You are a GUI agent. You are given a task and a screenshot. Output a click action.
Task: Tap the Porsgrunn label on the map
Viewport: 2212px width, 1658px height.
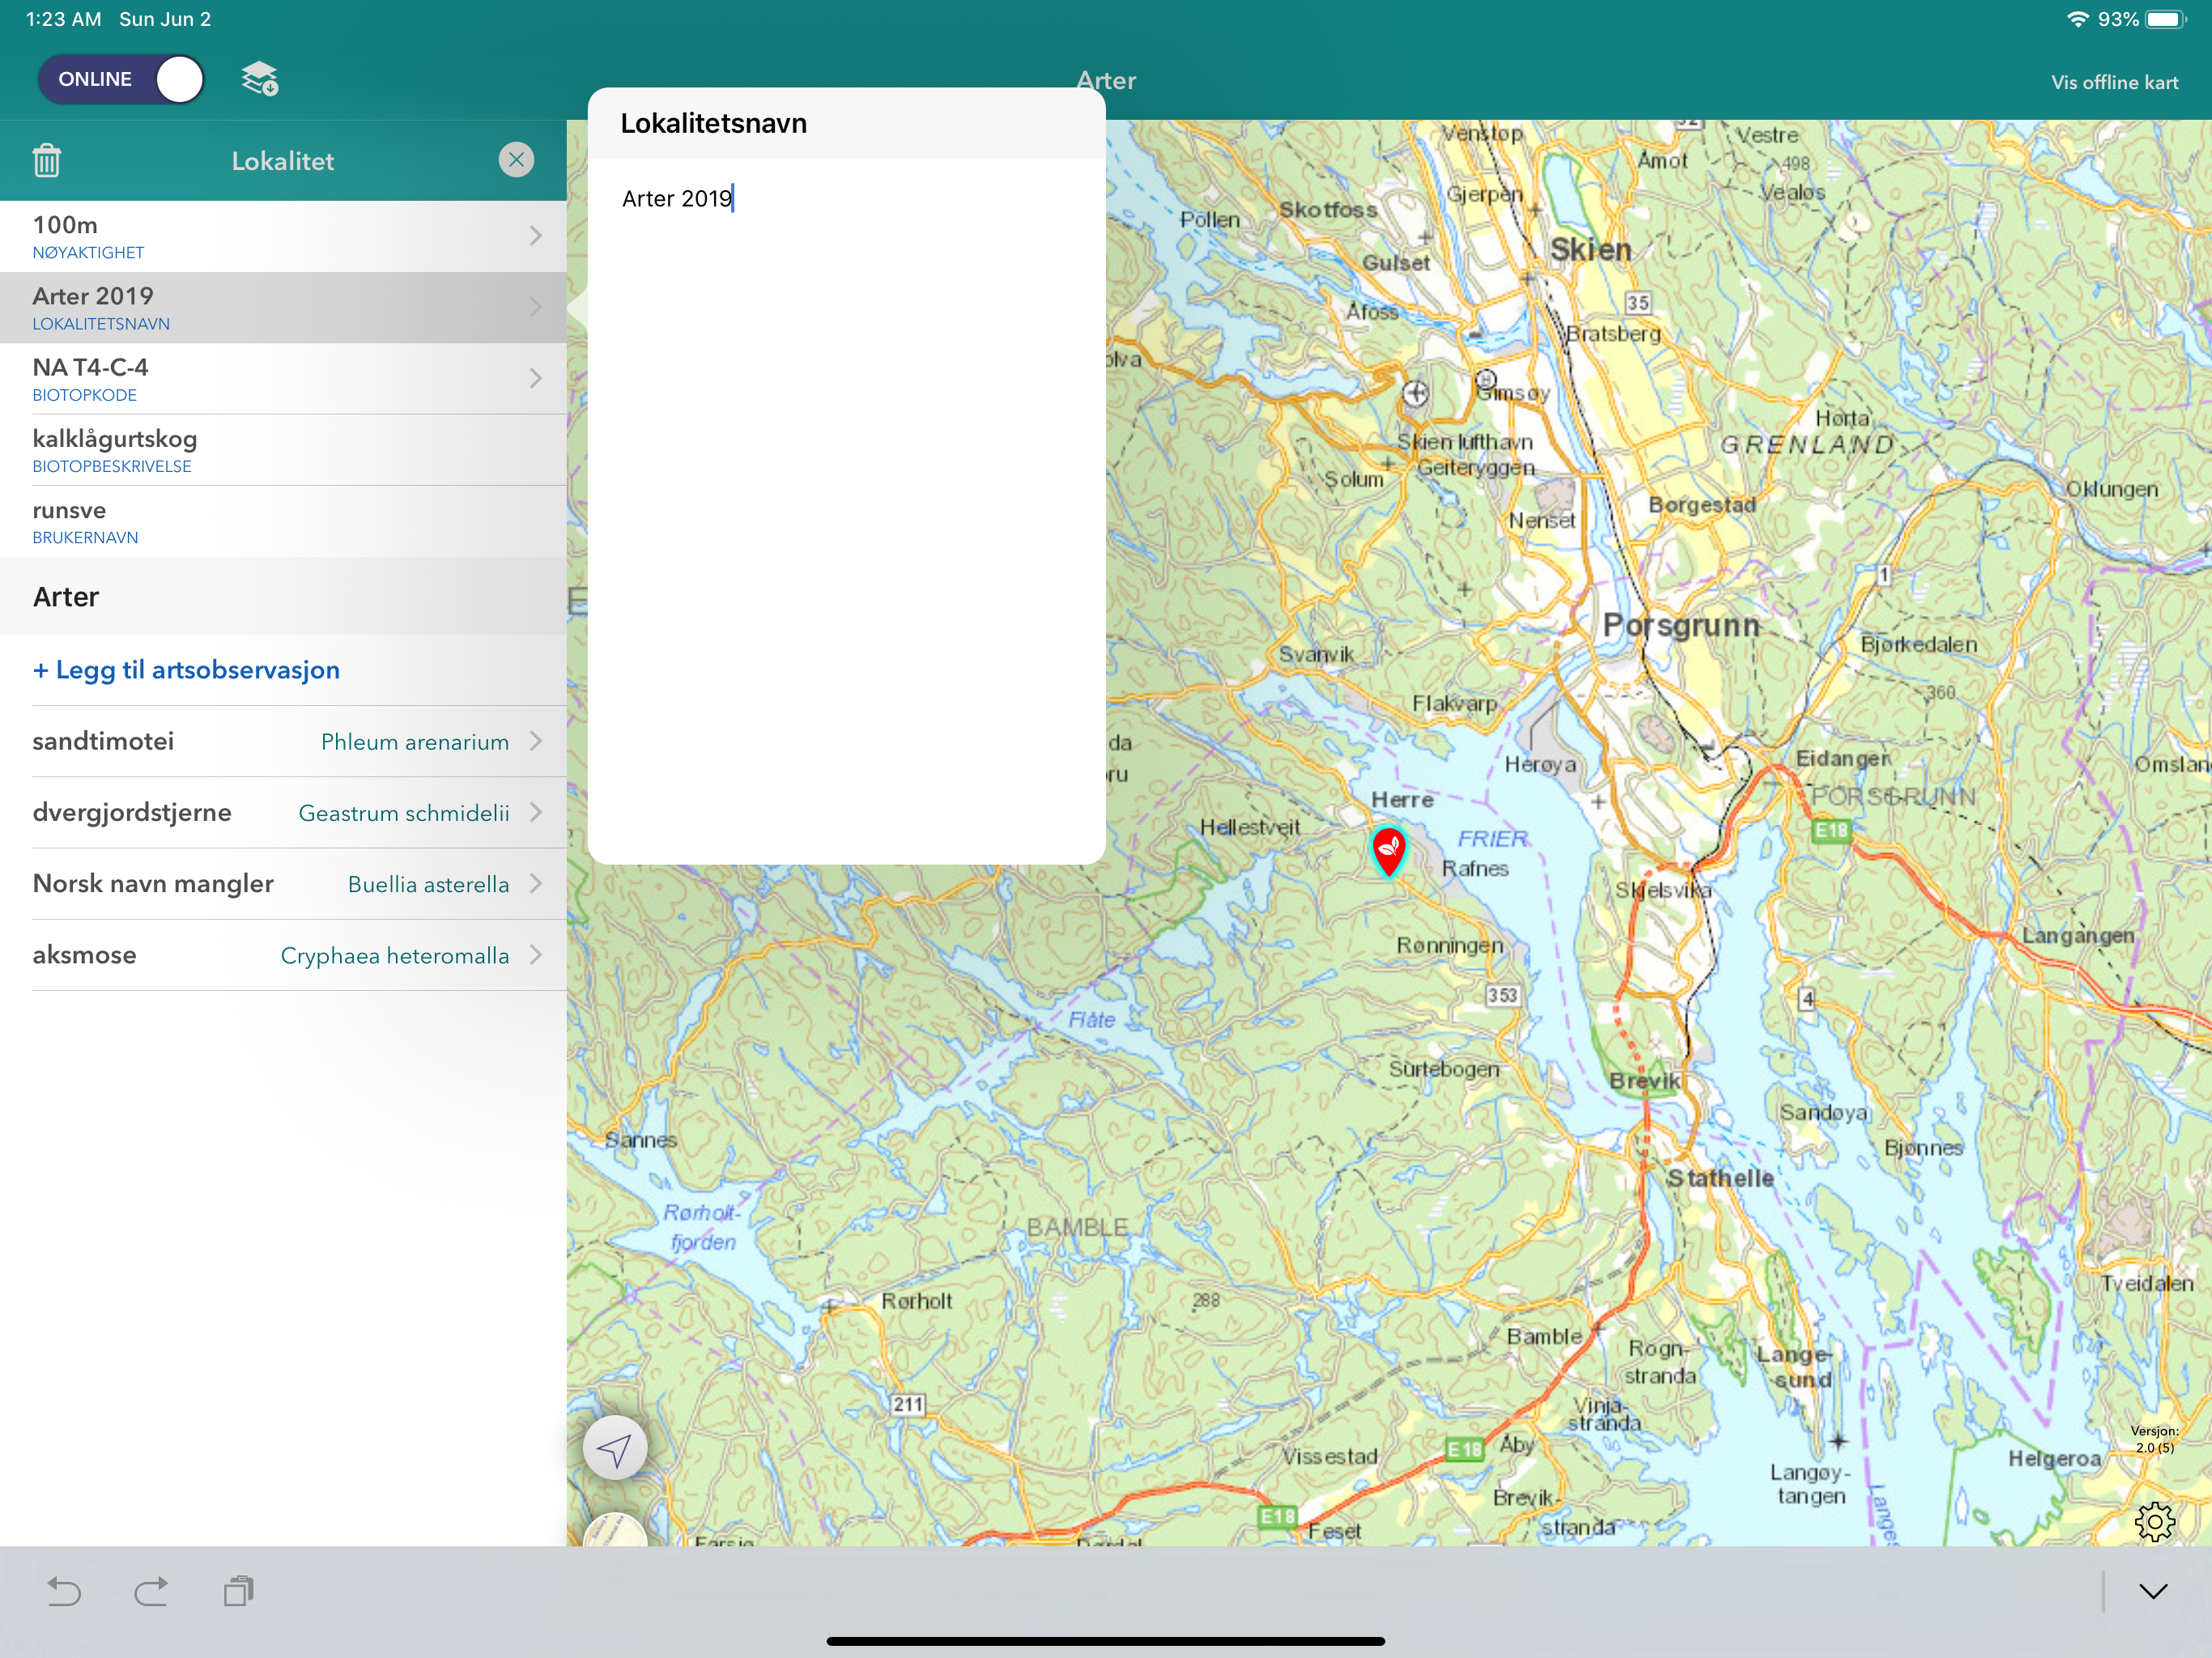(x=1681, y=626)
